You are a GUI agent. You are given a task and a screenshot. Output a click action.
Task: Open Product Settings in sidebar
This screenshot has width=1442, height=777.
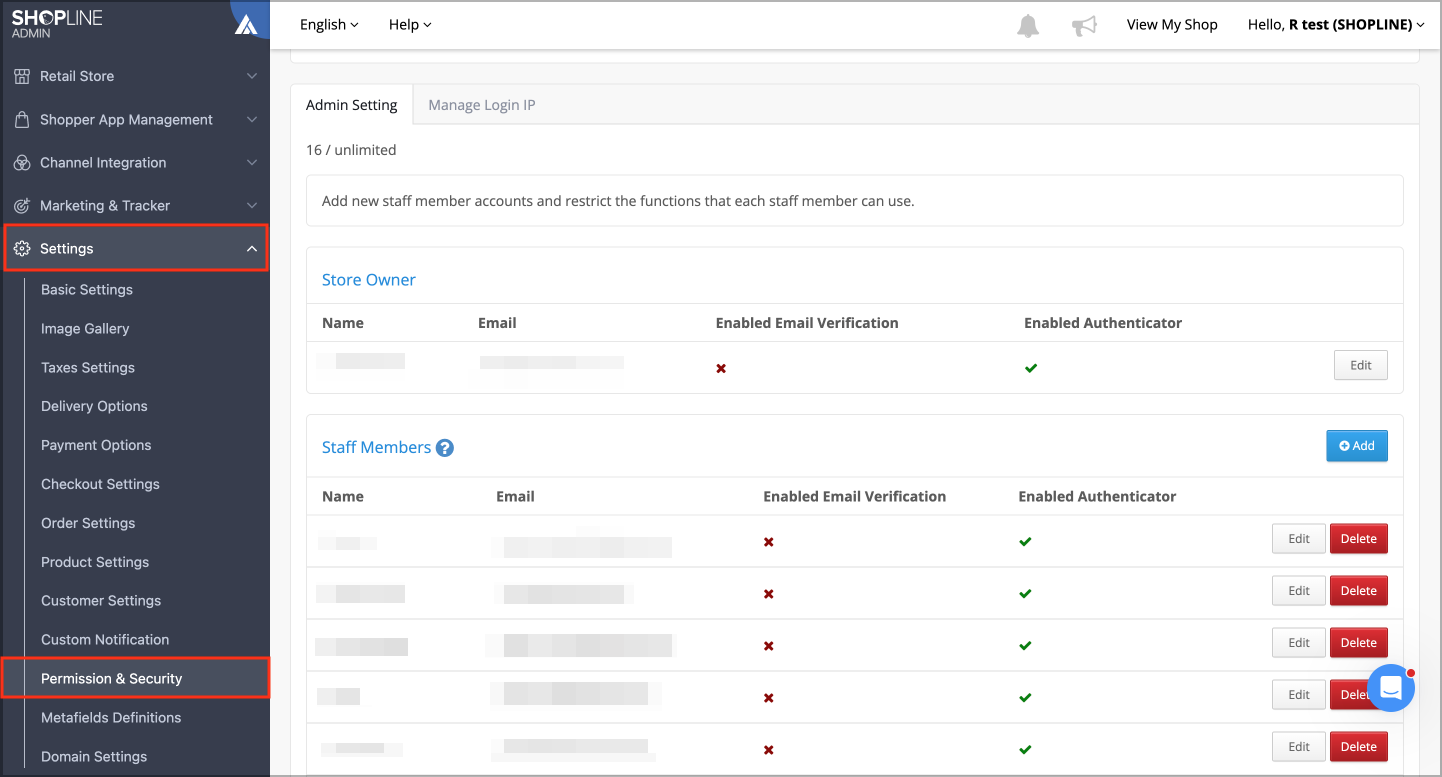point(95,562)
